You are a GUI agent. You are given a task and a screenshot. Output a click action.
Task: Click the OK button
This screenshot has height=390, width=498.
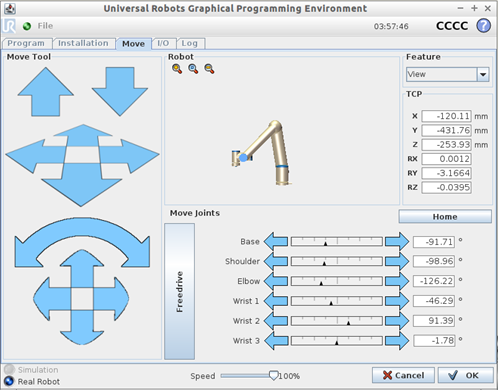(465, 375)
